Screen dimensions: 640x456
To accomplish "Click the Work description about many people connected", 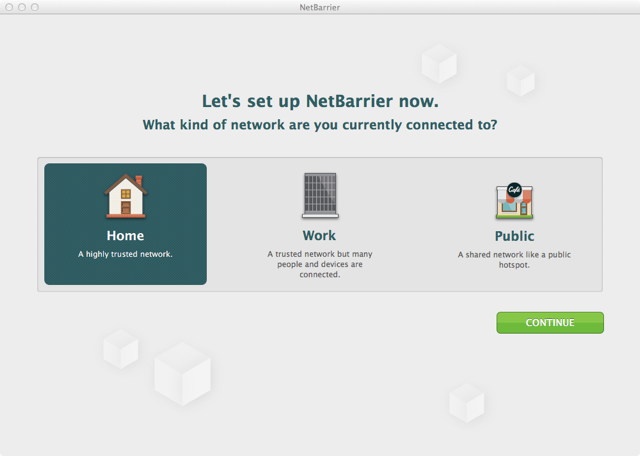I will point(320,264).
